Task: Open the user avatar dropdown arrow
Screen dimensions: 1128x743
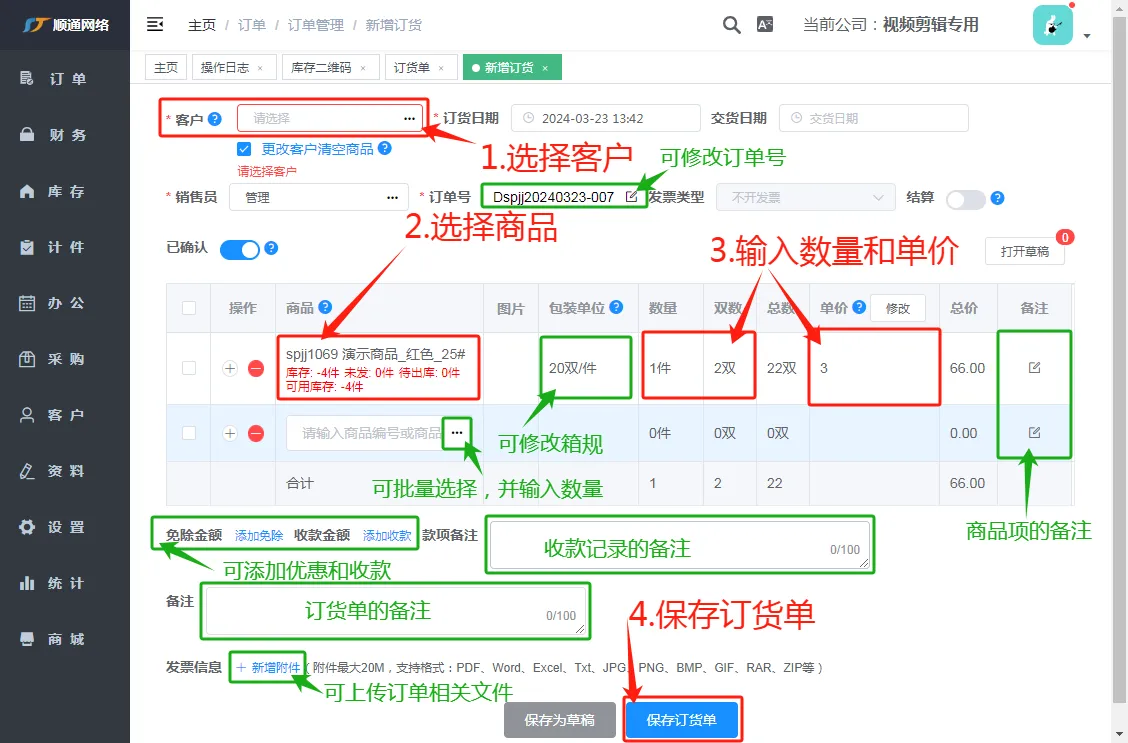Action: coord(1087,35)
